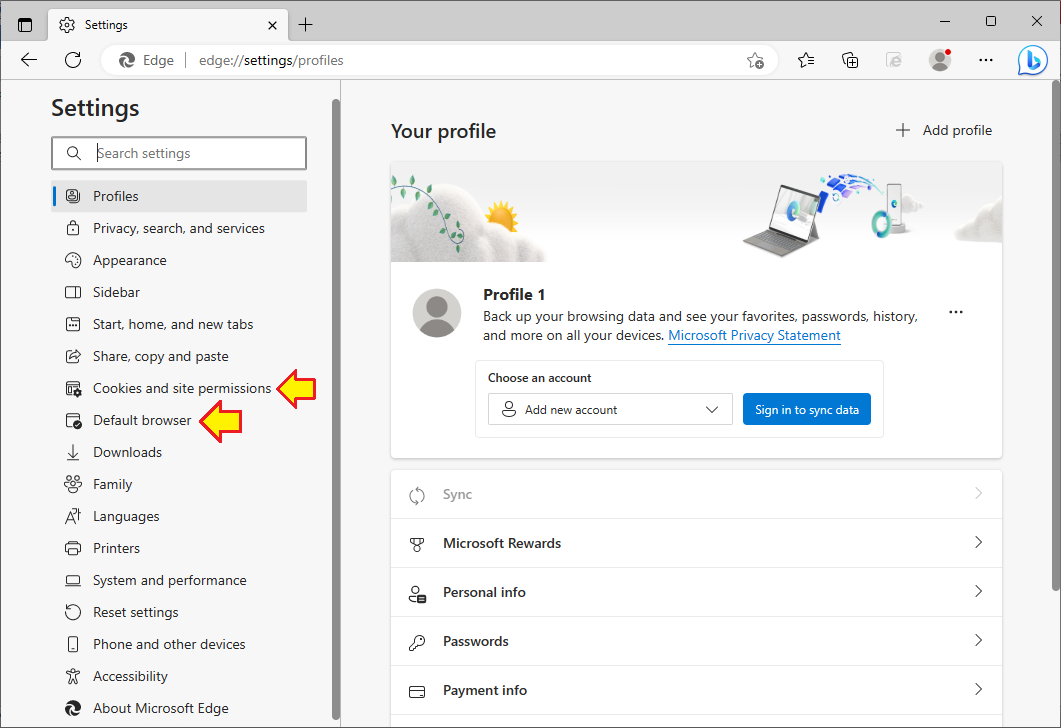Open more options for Profile 1

coord(955,312)
